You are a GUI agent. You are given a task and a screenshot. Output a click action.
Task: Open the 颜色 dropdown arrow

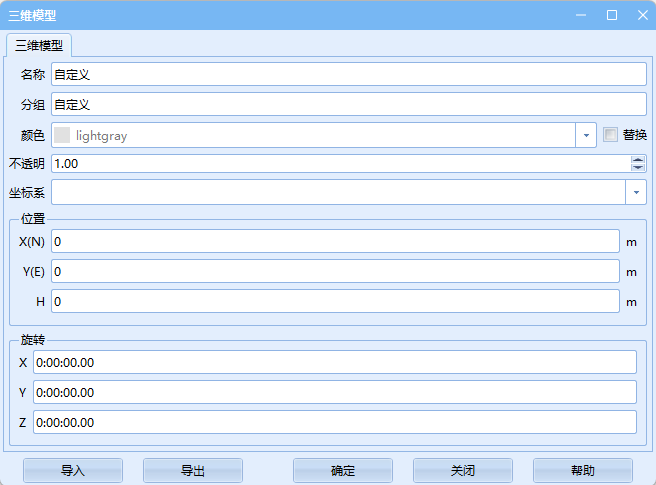pos(586,135)
